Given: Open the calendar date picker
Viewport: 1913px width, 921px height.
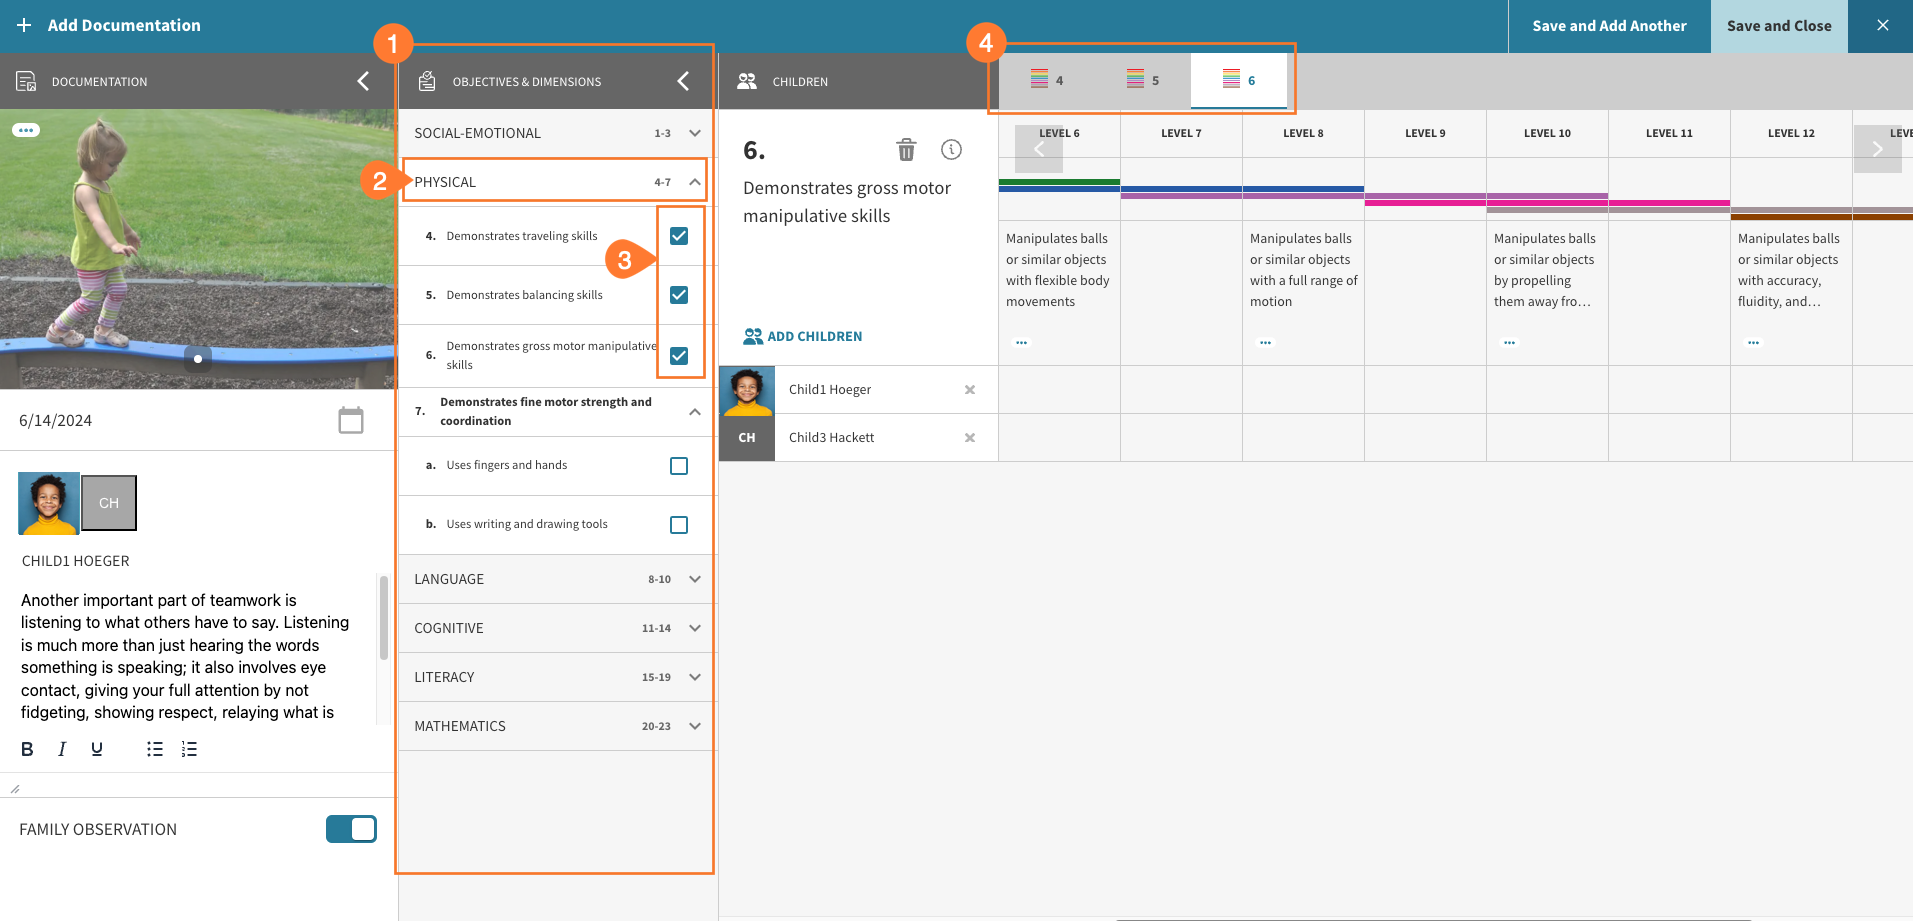Looking at the screenshot, I should (x=350, y=420).
